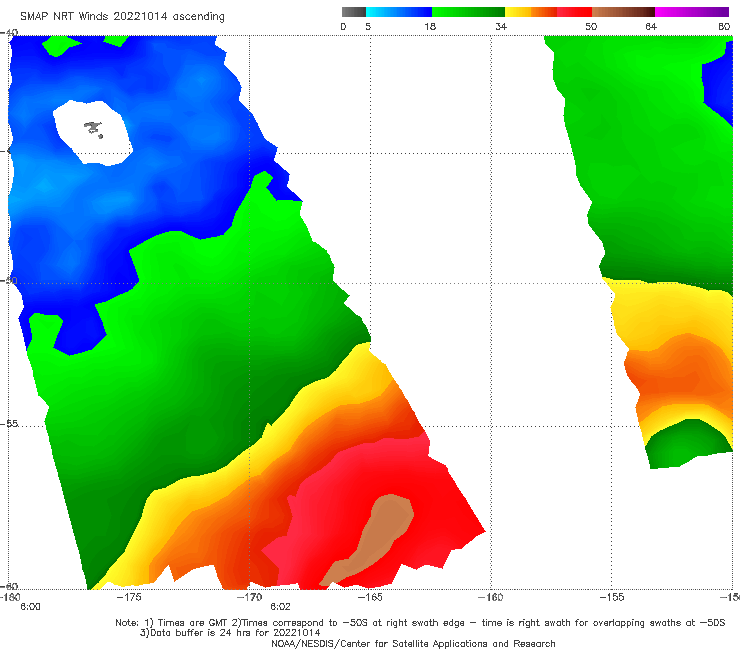740x650 pixels.
Task: Pick the yellow-orange segment of the color bar
Action: pos(531,12)
